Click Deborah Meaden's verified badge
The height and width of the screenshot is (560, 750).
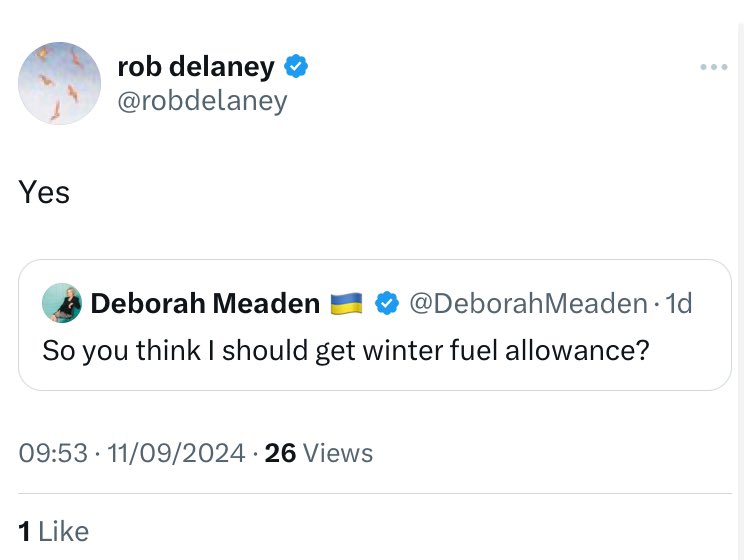point(386,304)
